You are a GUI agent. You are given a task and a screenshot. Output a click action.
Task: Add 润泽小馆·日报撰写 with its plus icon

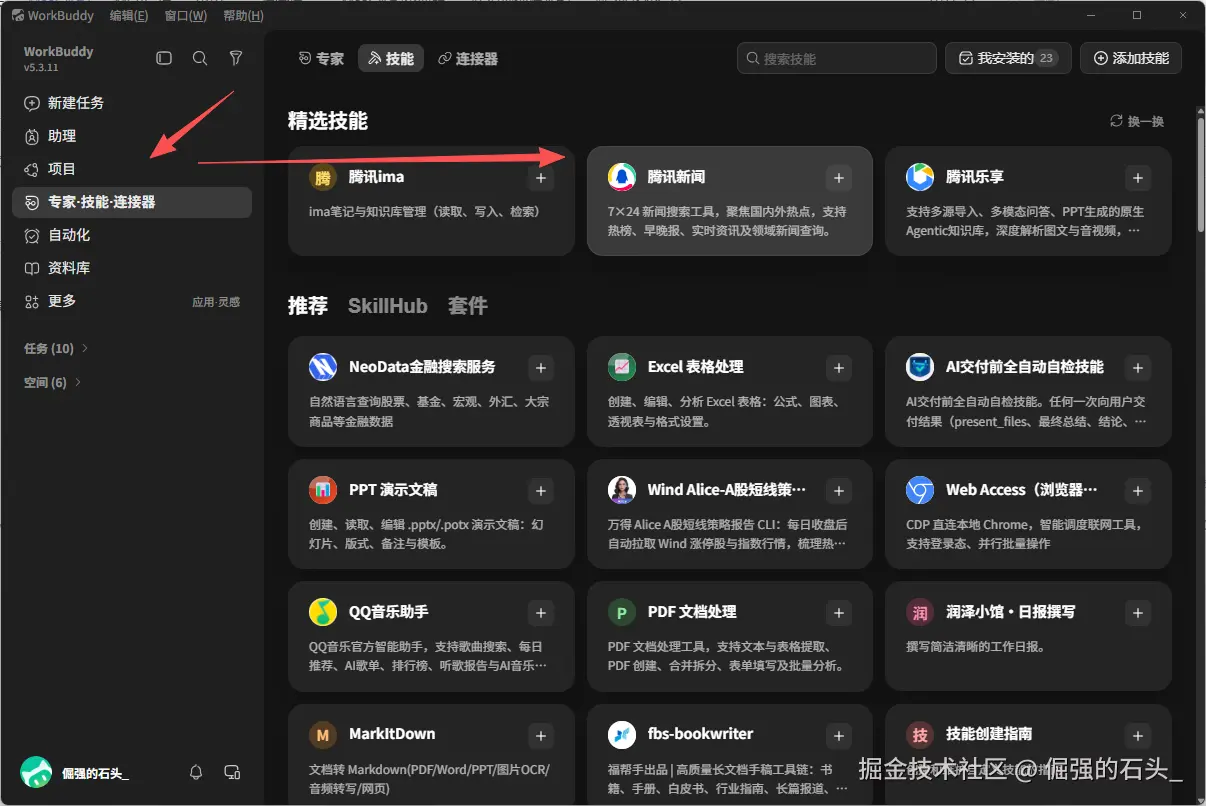(1137, 613)
